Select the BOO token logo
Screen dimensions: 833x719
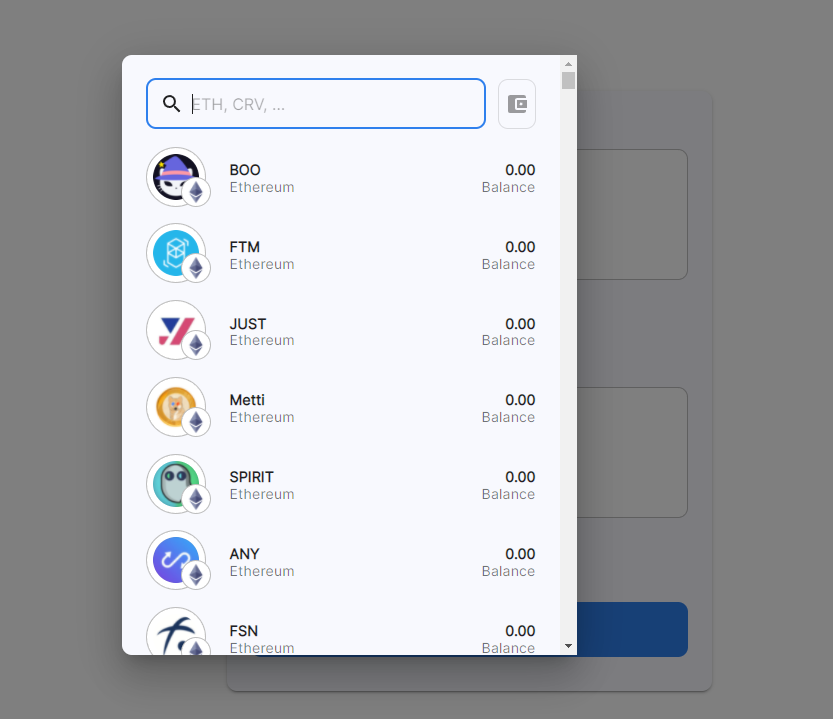(176, 177)
